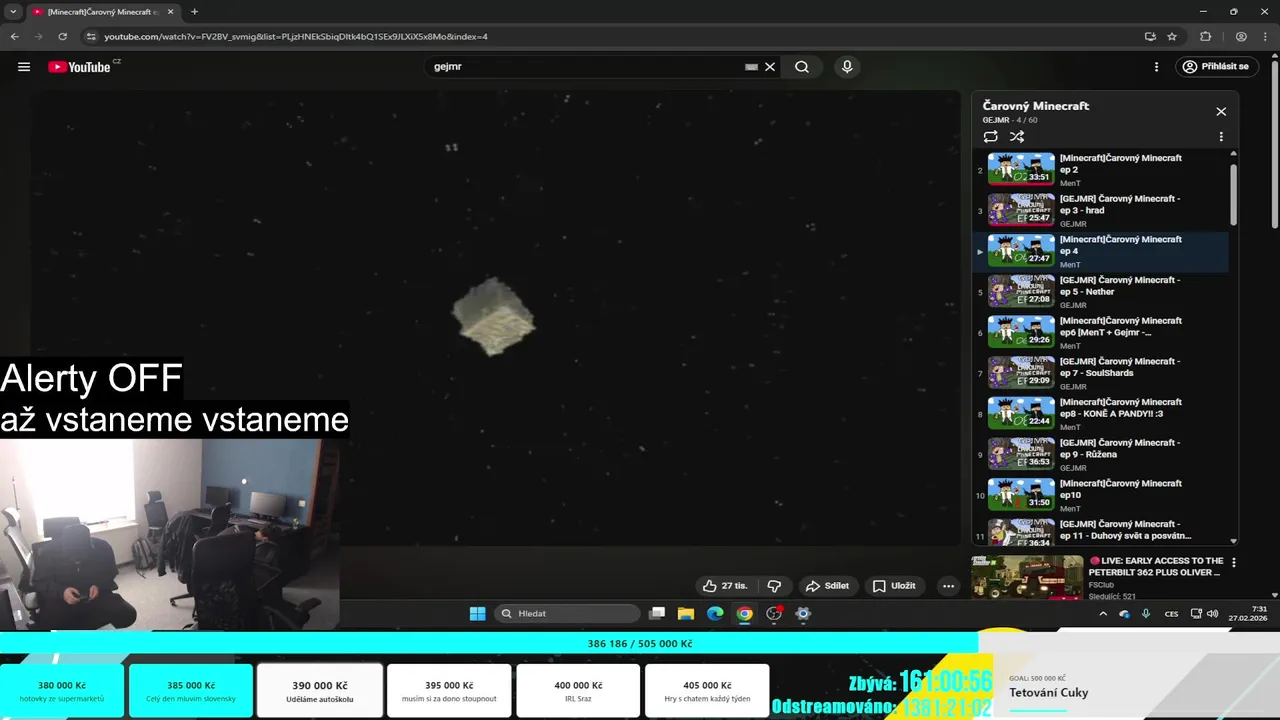The height and width of the screenshot is (720, 1280).
Task: Open a new browser tab
Action: coord(194,12)
